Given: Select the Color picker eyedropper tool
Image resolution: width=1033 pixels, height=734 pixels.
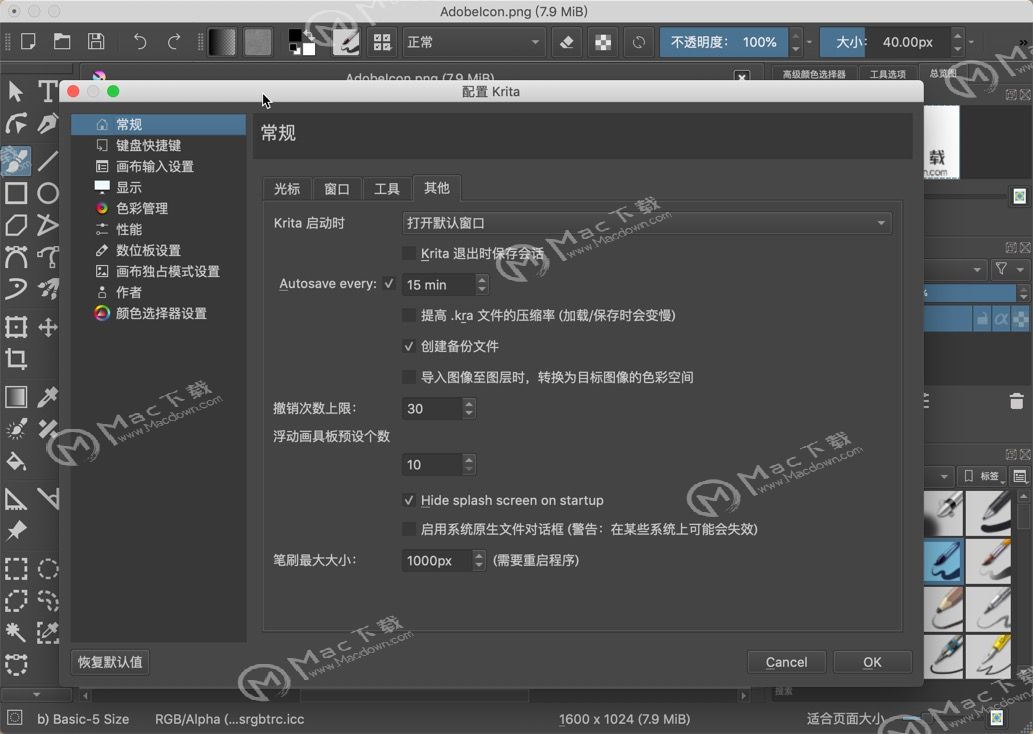Looking at the screenshot, I should (x=47, y=397).
